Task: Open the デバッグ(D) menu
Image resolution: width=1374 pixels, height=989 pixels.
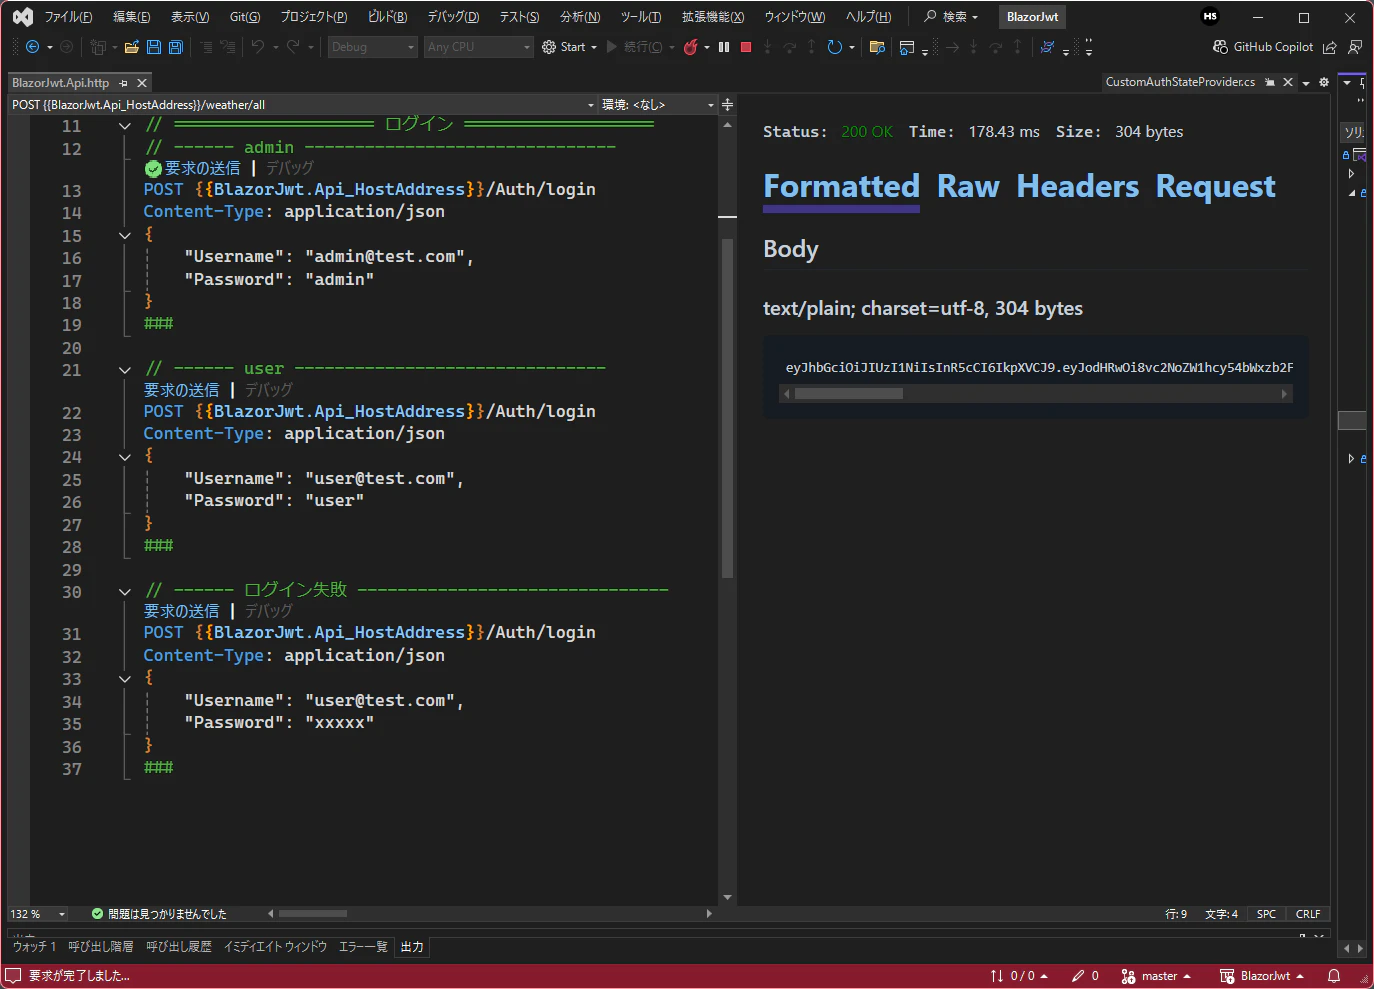Action: coord(453,17)
